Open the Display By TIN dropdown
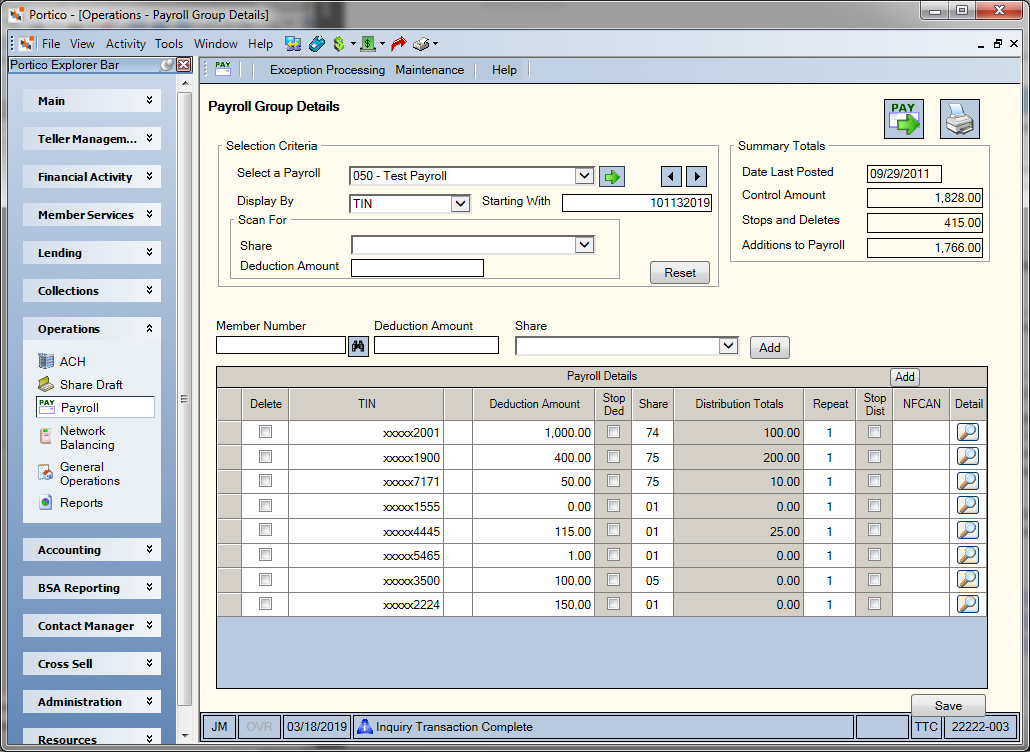 (x=460, y=204)
